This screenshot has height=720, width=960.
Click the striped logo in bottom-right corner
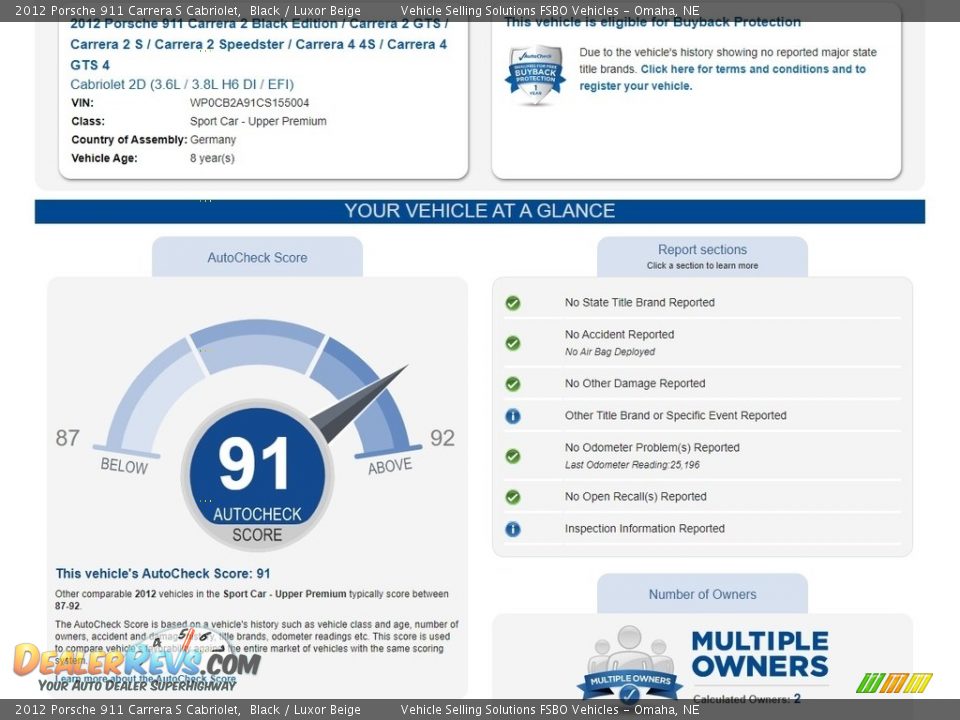[894, 683]
